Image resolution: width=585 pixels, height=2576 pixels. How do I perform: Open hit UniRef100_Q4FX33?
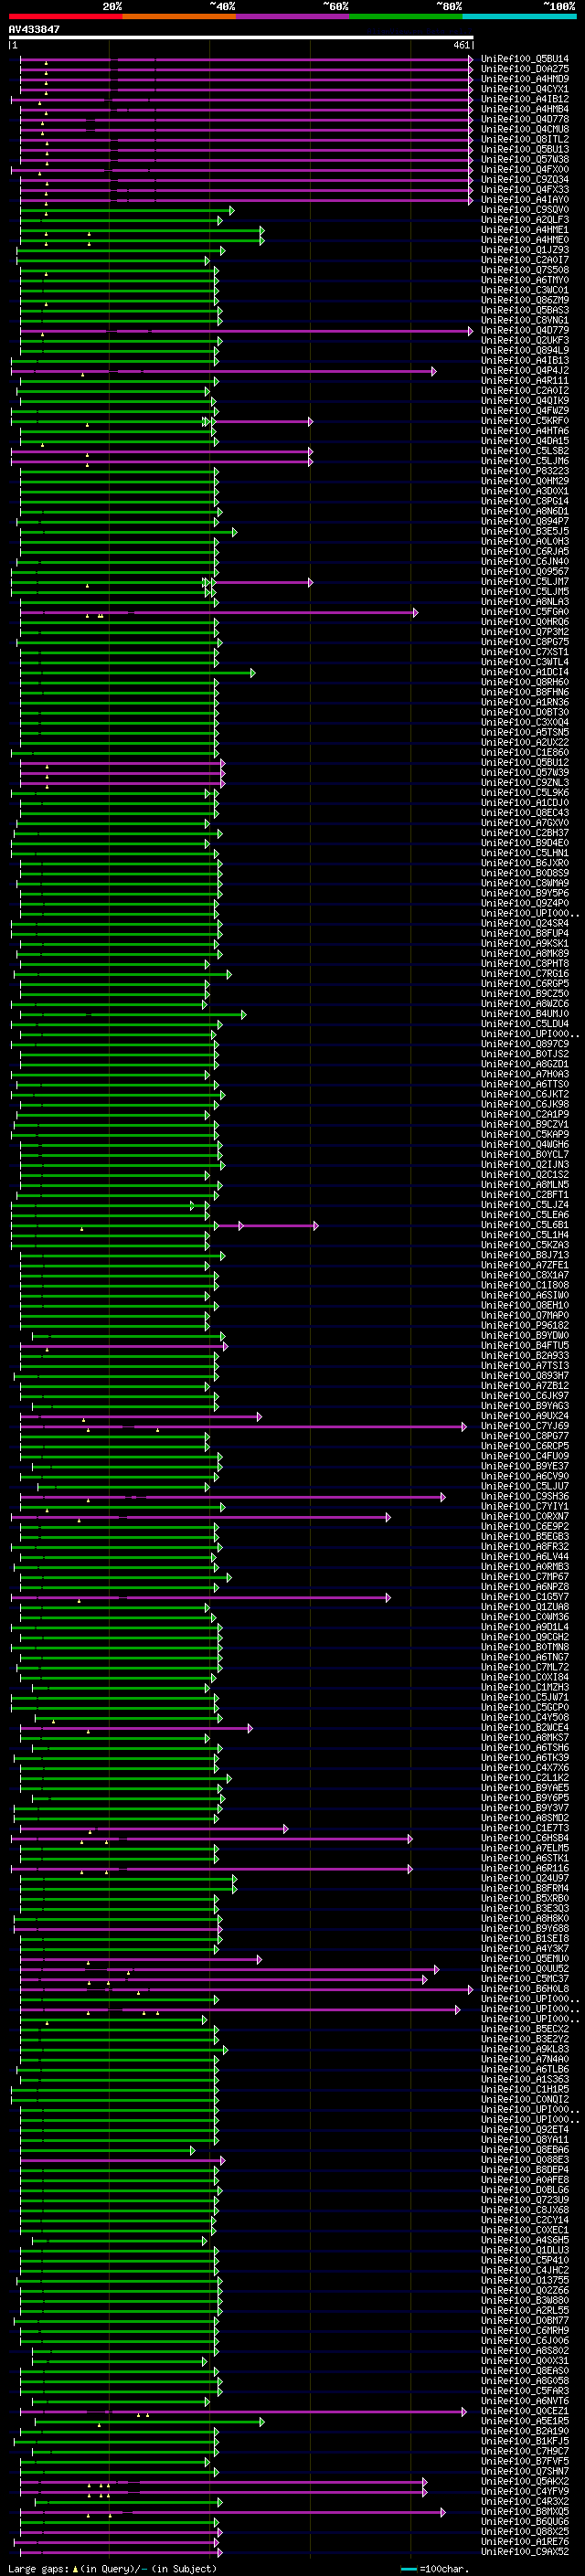coord(525,190)
